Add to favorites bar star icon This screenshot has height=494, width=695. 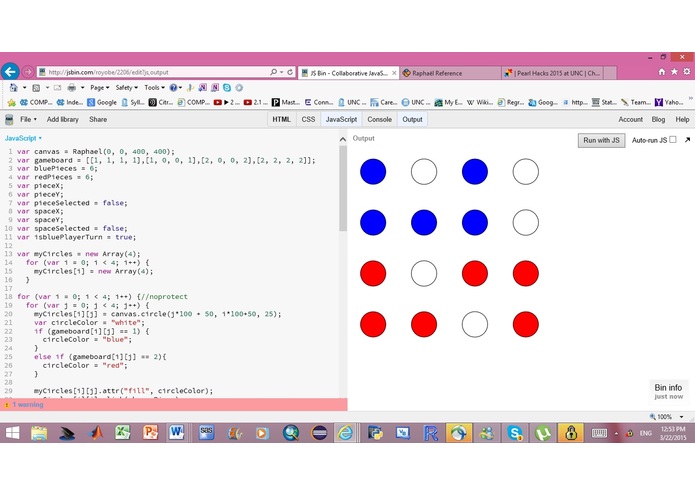pos(12,102)
